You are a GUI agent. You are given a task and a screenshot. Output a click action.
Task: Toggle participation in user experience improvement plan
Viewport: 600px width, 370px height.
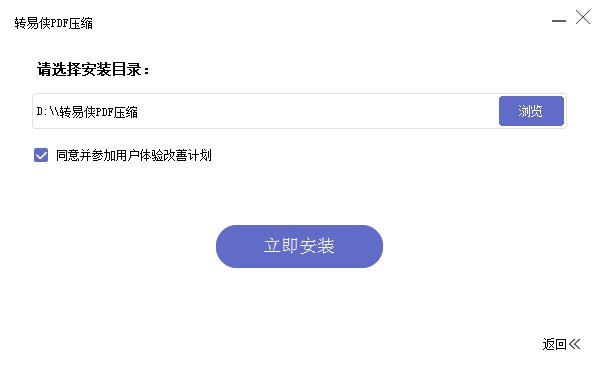click(41, 155)
